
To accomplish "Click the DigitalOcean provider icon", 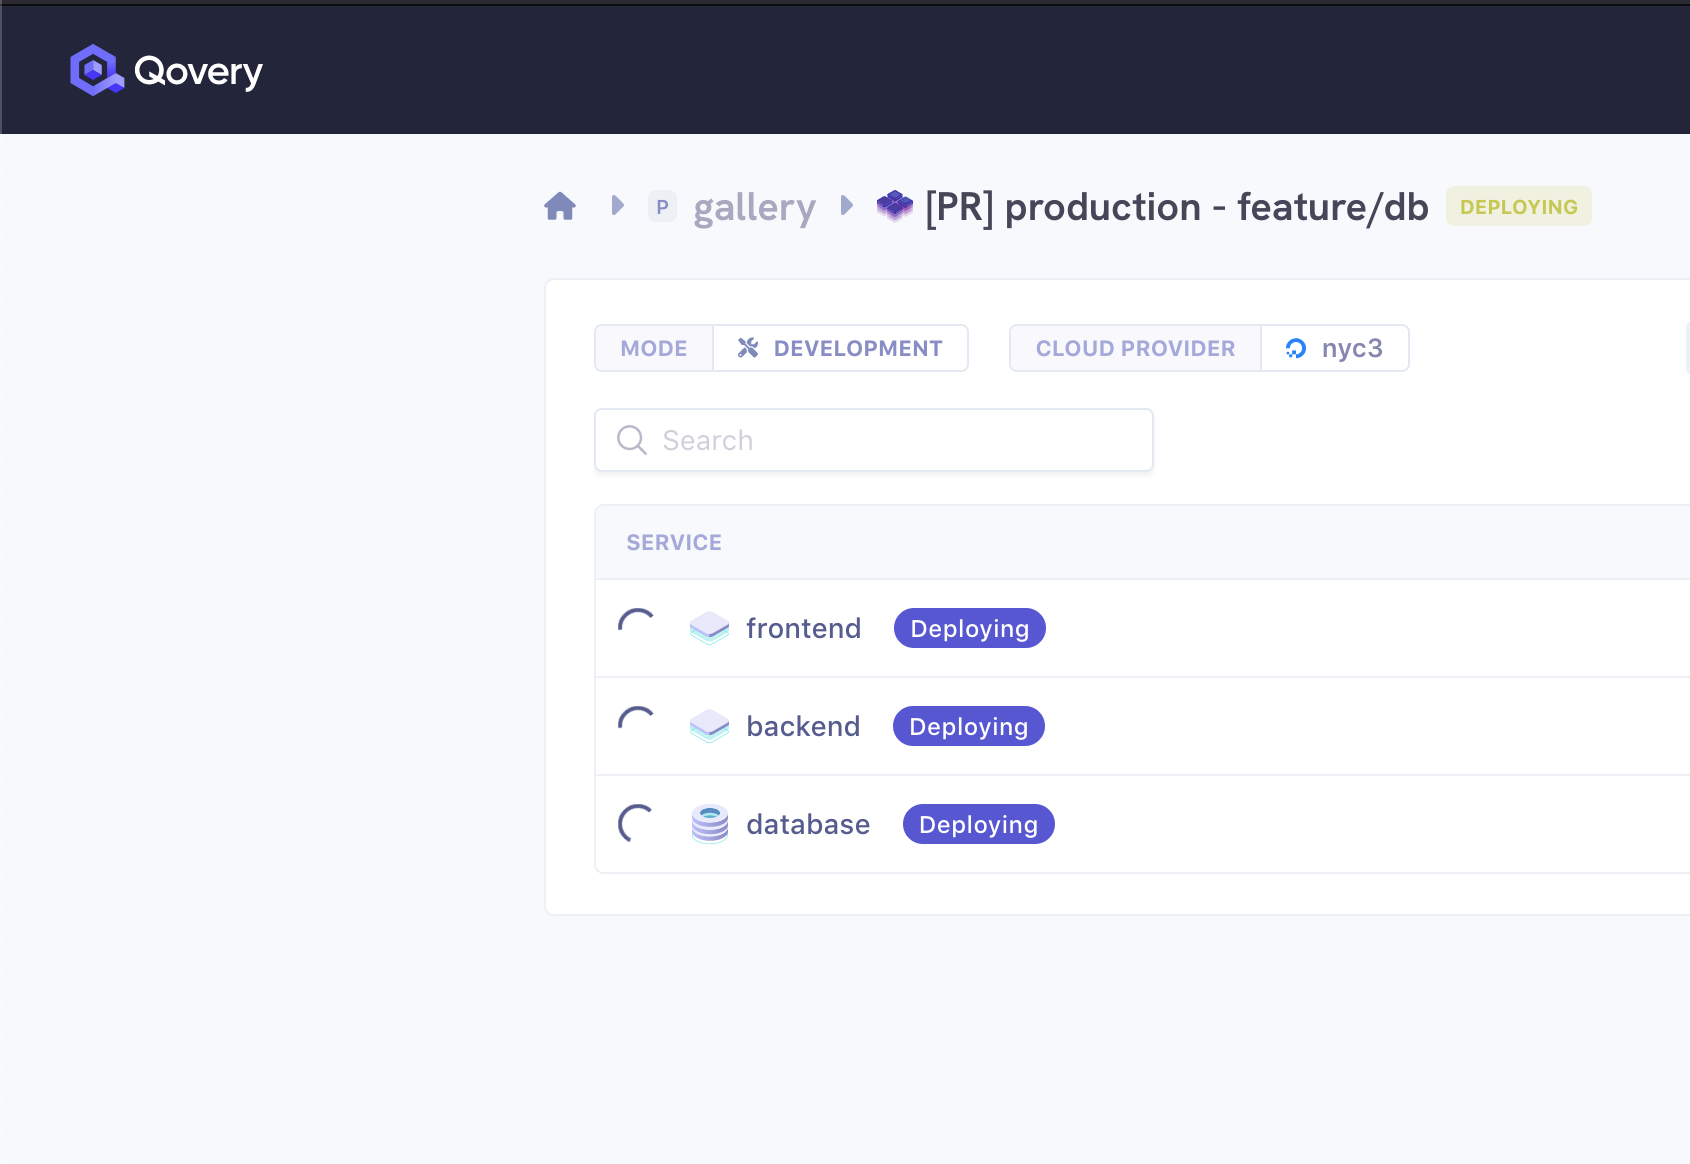I will pos(1296,348).
